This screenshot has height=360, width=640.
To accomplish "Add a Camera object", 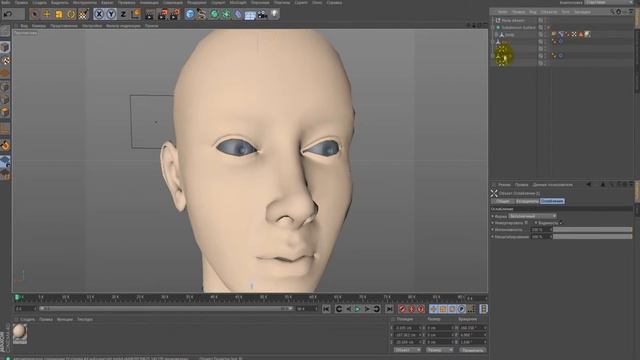I will 262,15.
